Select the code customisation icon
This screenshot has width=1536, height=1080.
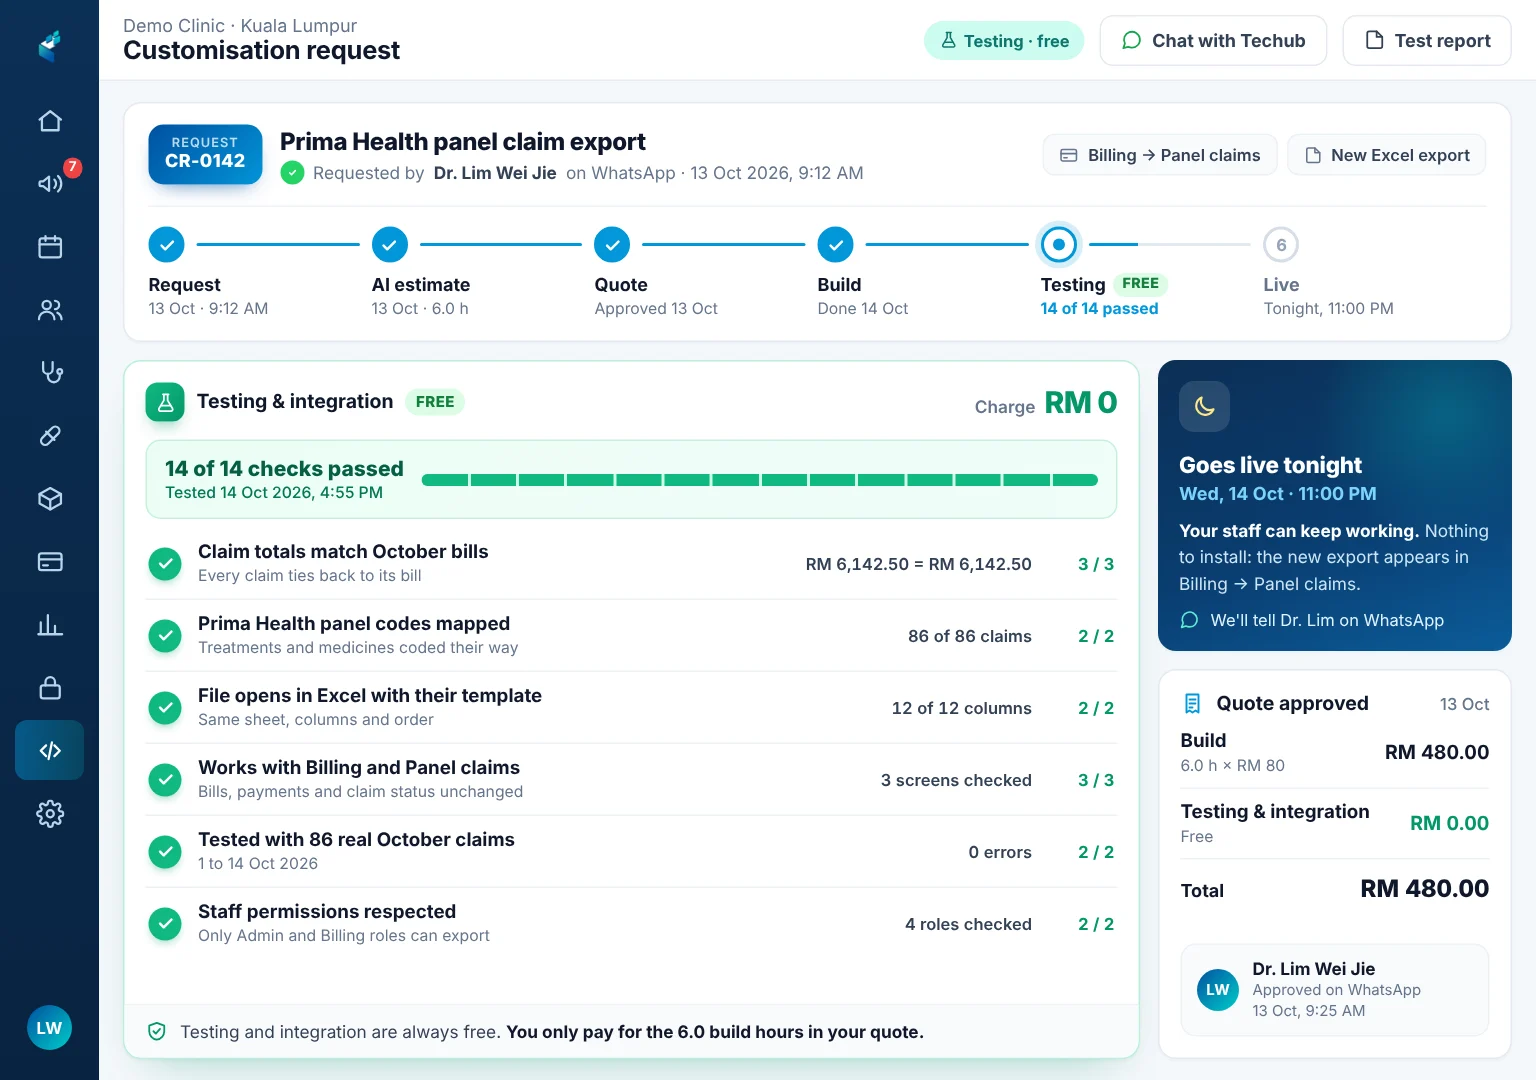[50, 750]
